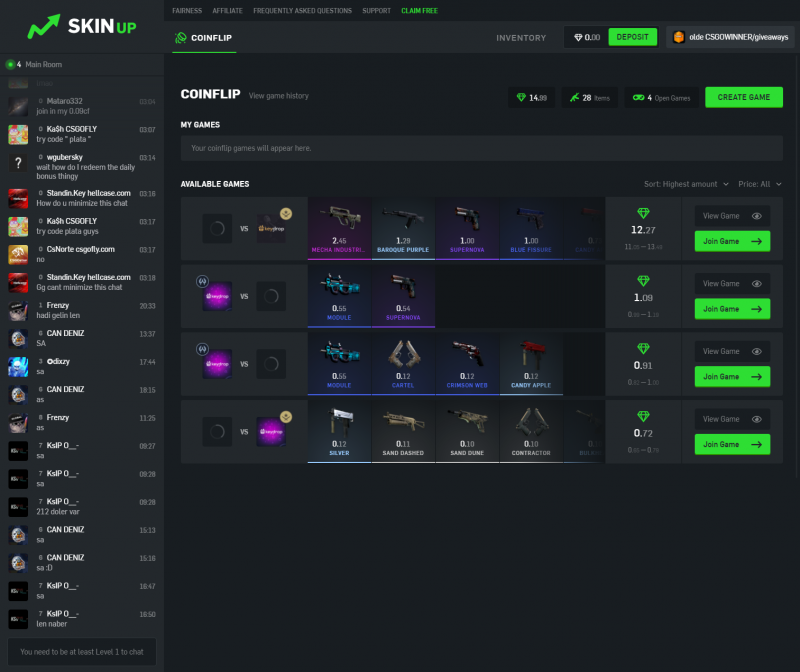800x672 pixels.
Task: Click the wguberský question mark avatar
Action: pos(18,163)
